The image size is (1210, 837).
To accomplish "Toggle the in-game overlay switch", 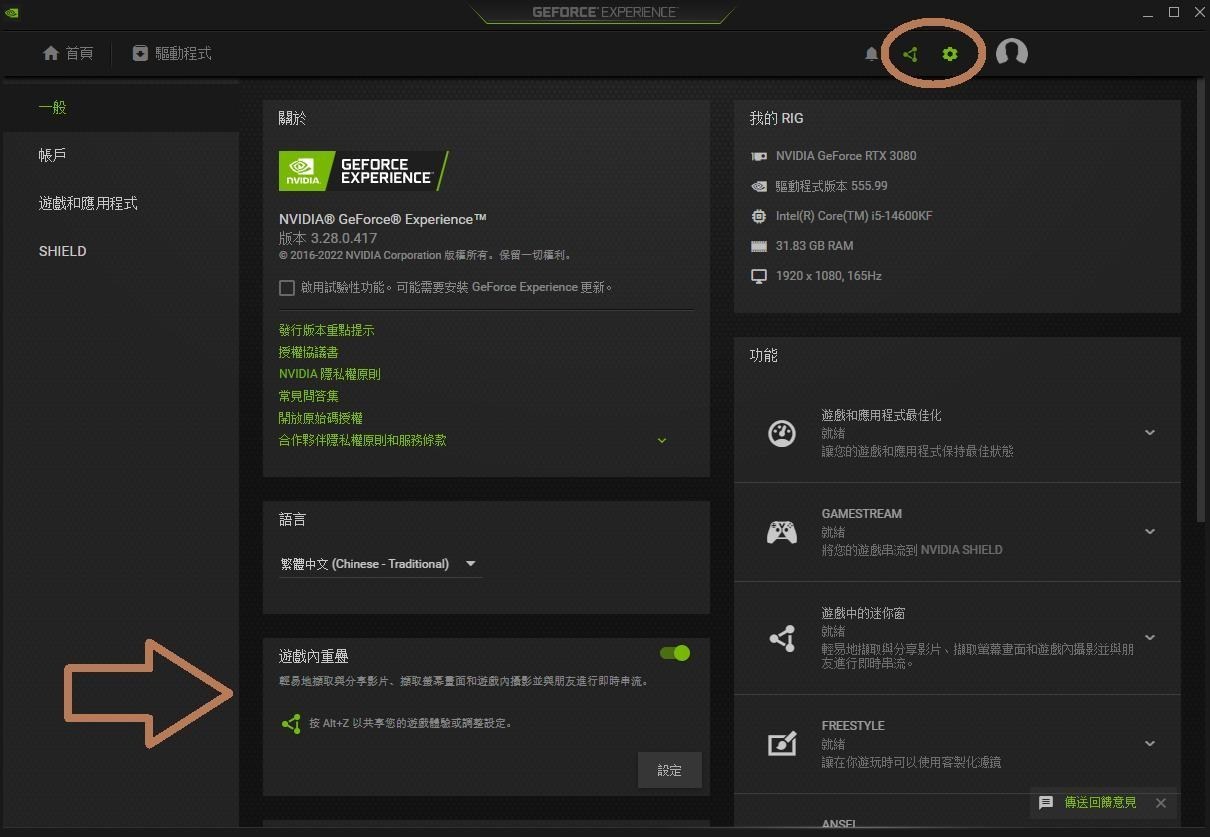I will (675, 653).
